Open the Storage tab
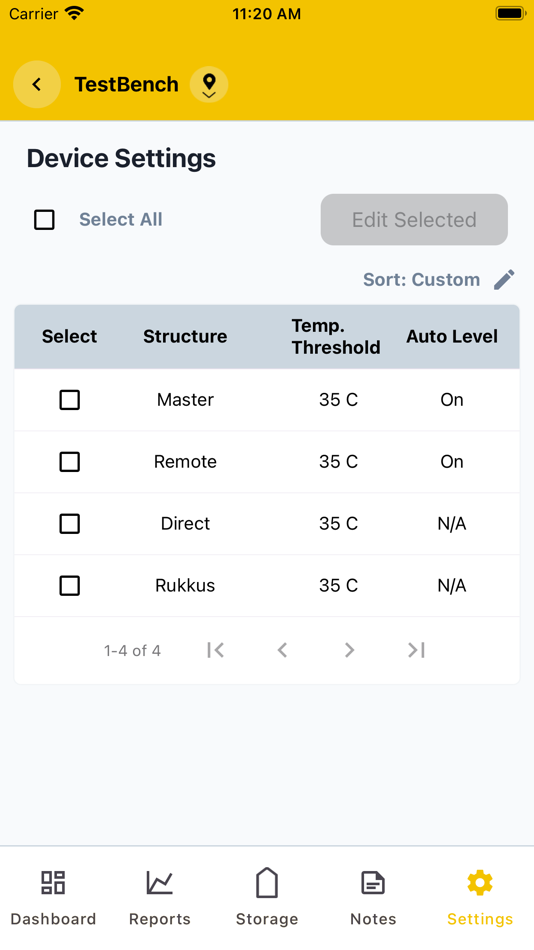This screenshot has width=534, height=950. 267,897
